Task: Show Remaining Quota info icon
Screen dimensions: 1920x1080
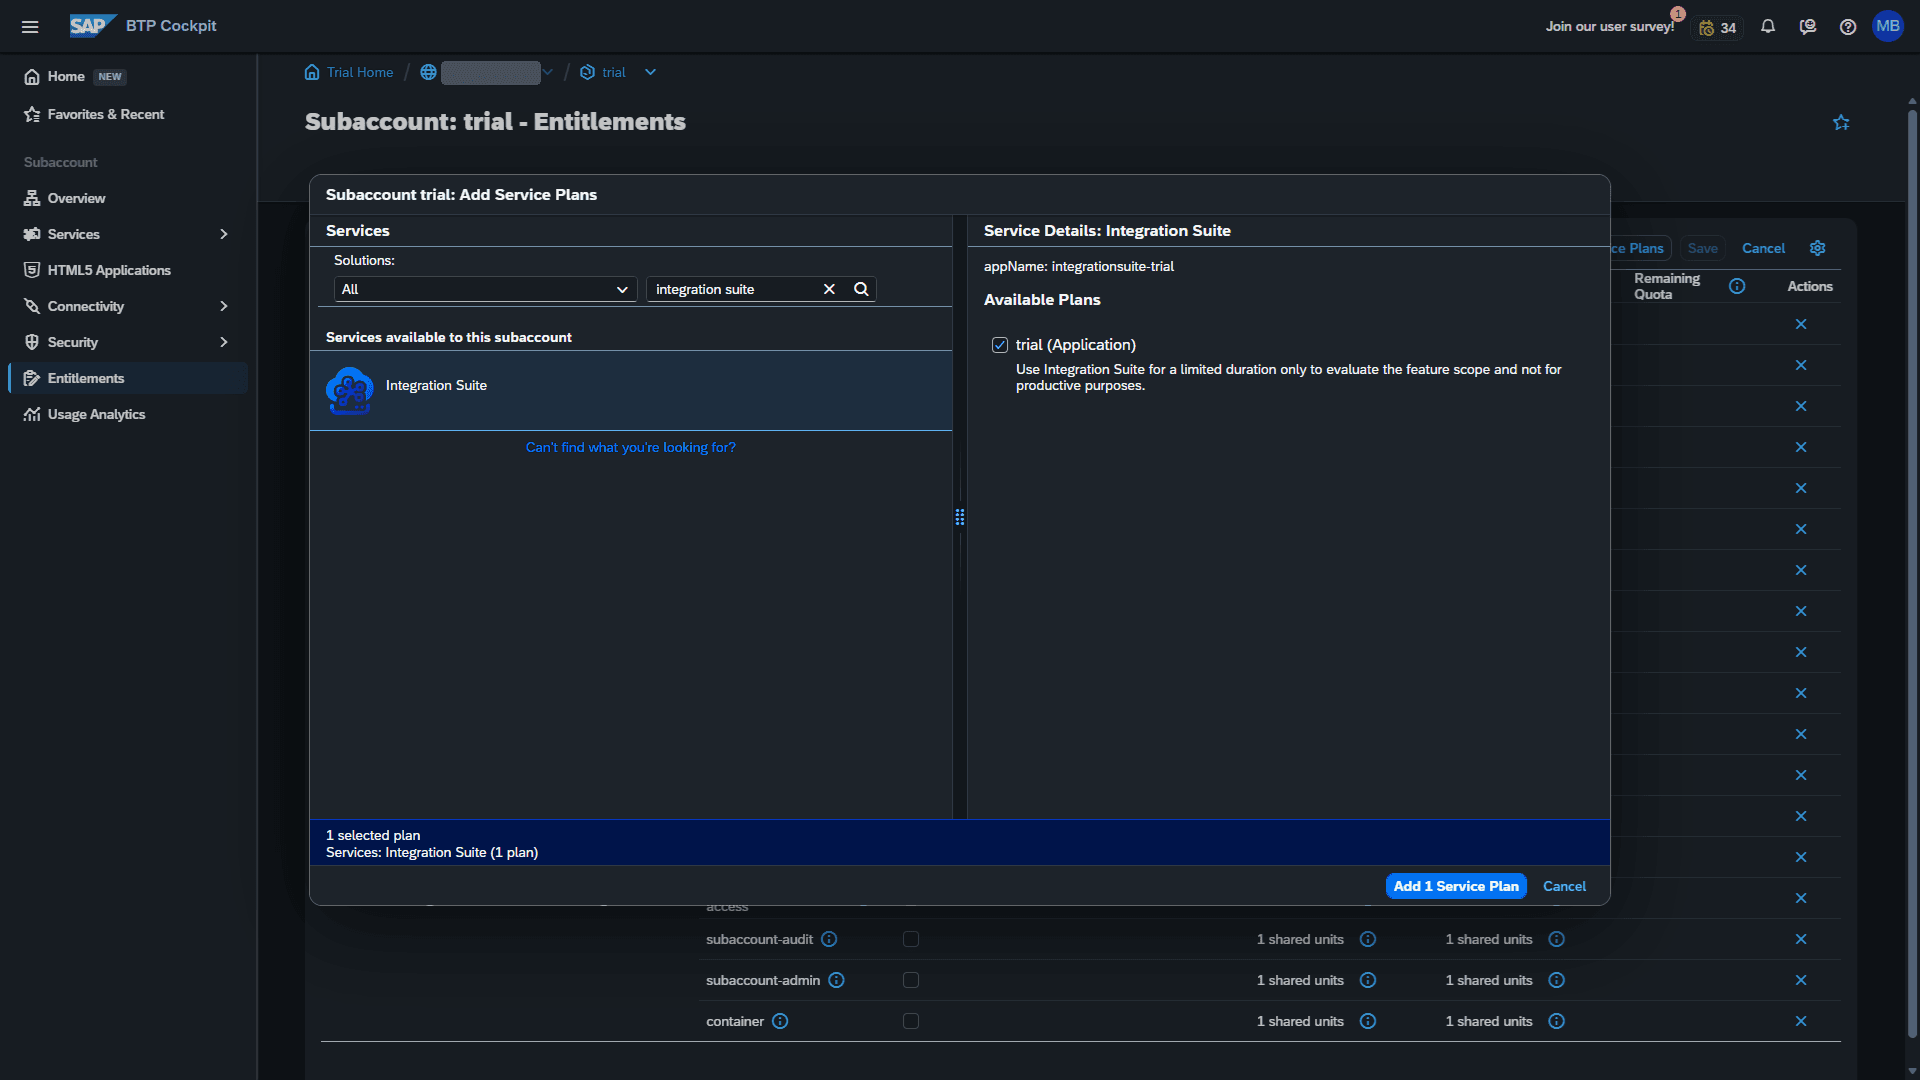Action: pos(1737,287)
